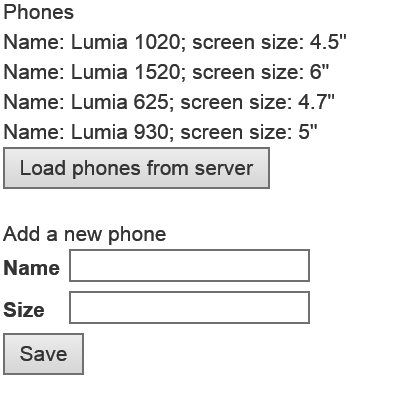
Task: Click "Name:" prefix of Lumia 1020 row
Action: pos(34,42)
